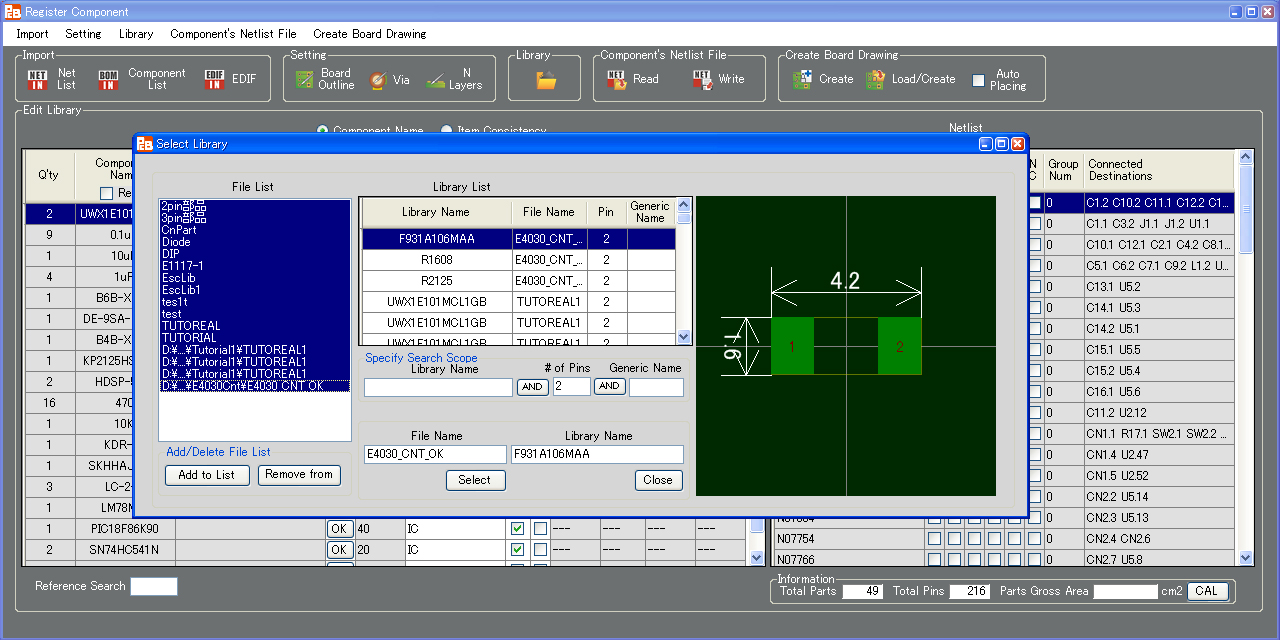The width and height of the screenshot is (1280, 640).
Task: Click OK button in SN74HC541N row
Action: pyautogui.click(x=340, y=549)
